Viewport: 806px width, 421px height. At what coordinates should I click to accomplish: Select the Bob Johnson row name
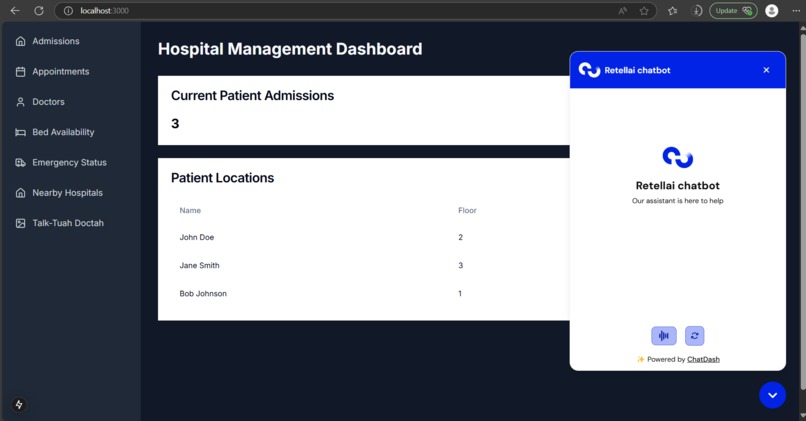tap(203, 294)
